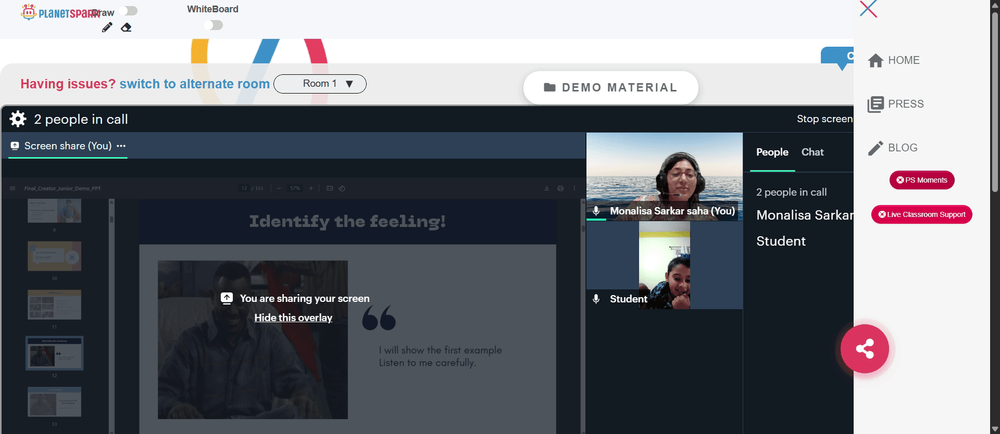Toggle the WhiteBoard switch
Screen dimensions: 1000x434
coord(214,25)
